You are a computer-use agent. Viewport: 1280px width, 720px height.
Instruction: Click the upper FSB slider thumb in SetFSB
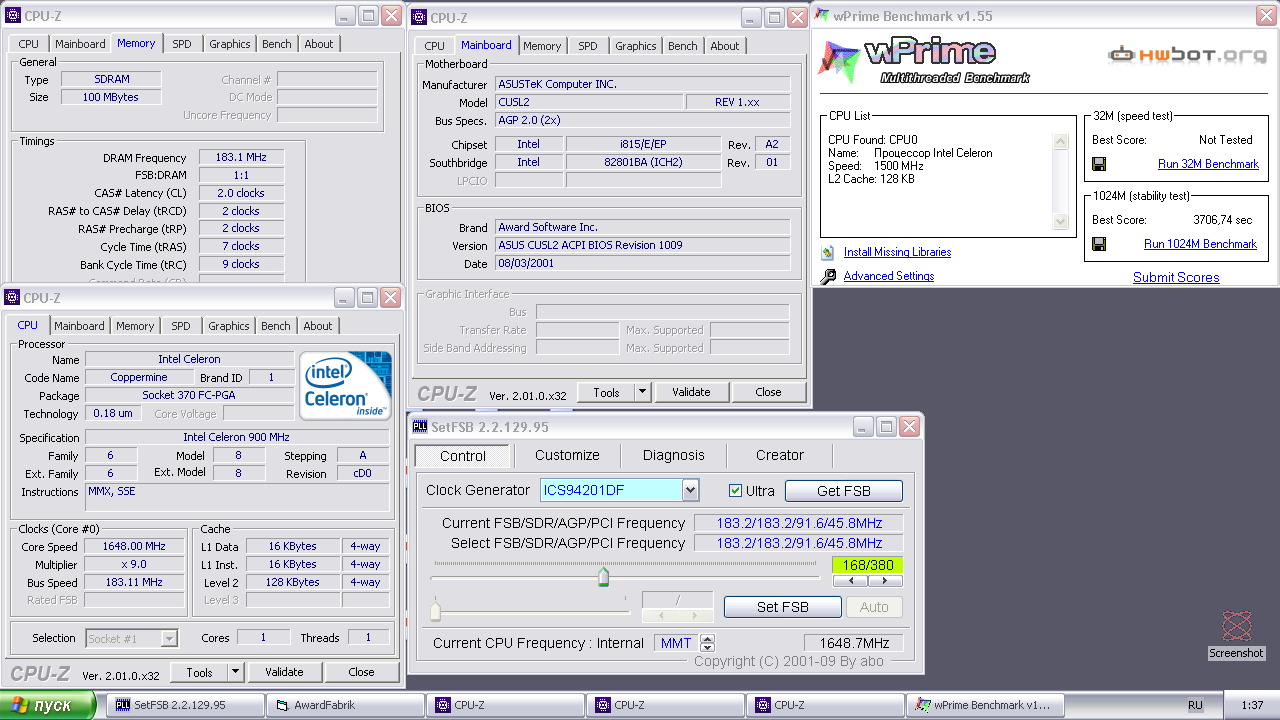pos(603,576)
